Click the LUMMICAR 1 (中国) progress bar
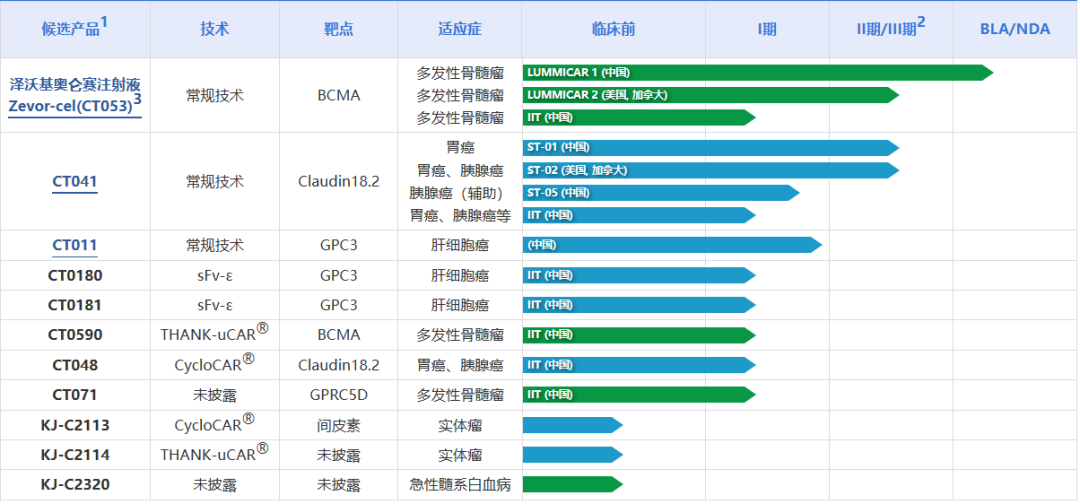Viewport: 1080px width, 504px height. tap(756, 72)
